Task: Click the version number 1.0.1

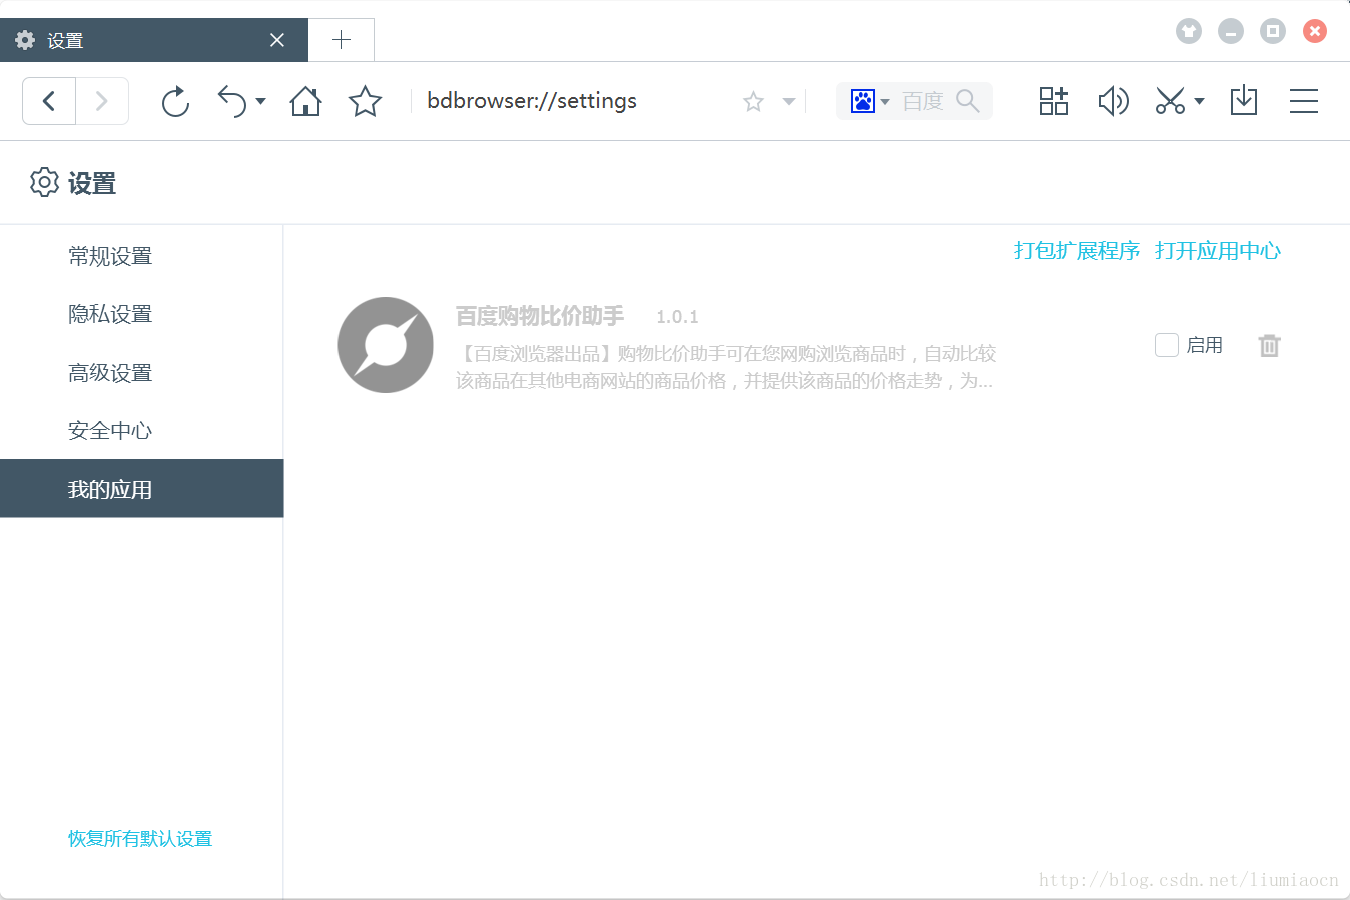Action: point(677,317)
